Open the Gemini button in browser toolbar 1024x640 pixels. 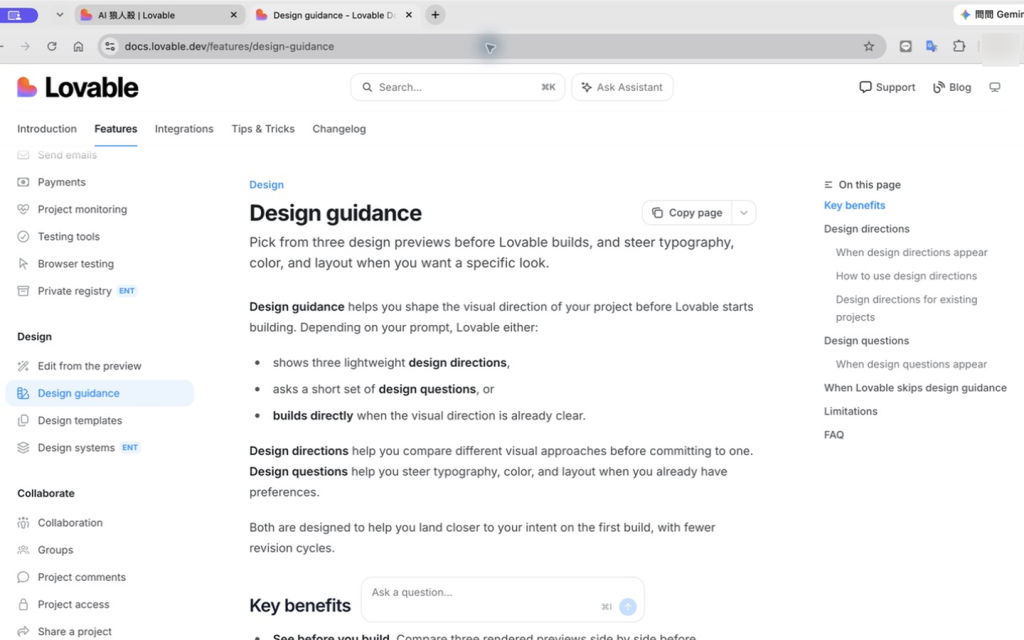click(x=990, y=14)
